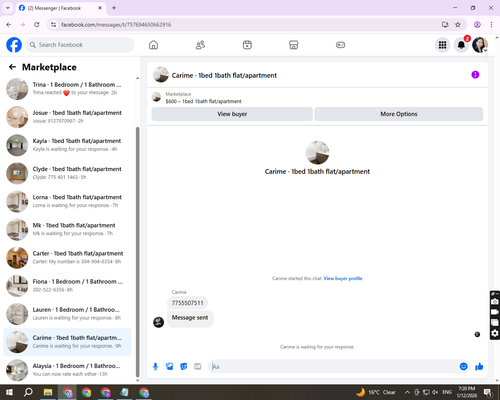Click View buyer button
Viewport: 500px width, 400px height.
click(x=232, y=114)
